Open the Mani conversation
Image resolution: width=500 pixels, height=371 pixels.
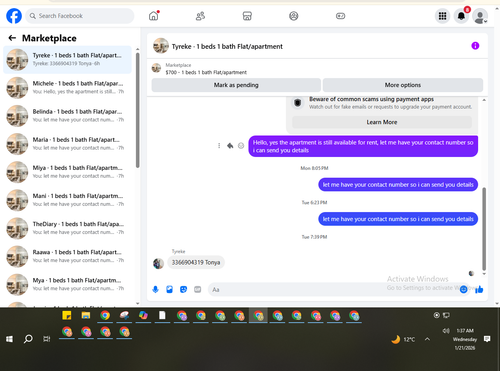pyautogui.click(x=67, y=200)
